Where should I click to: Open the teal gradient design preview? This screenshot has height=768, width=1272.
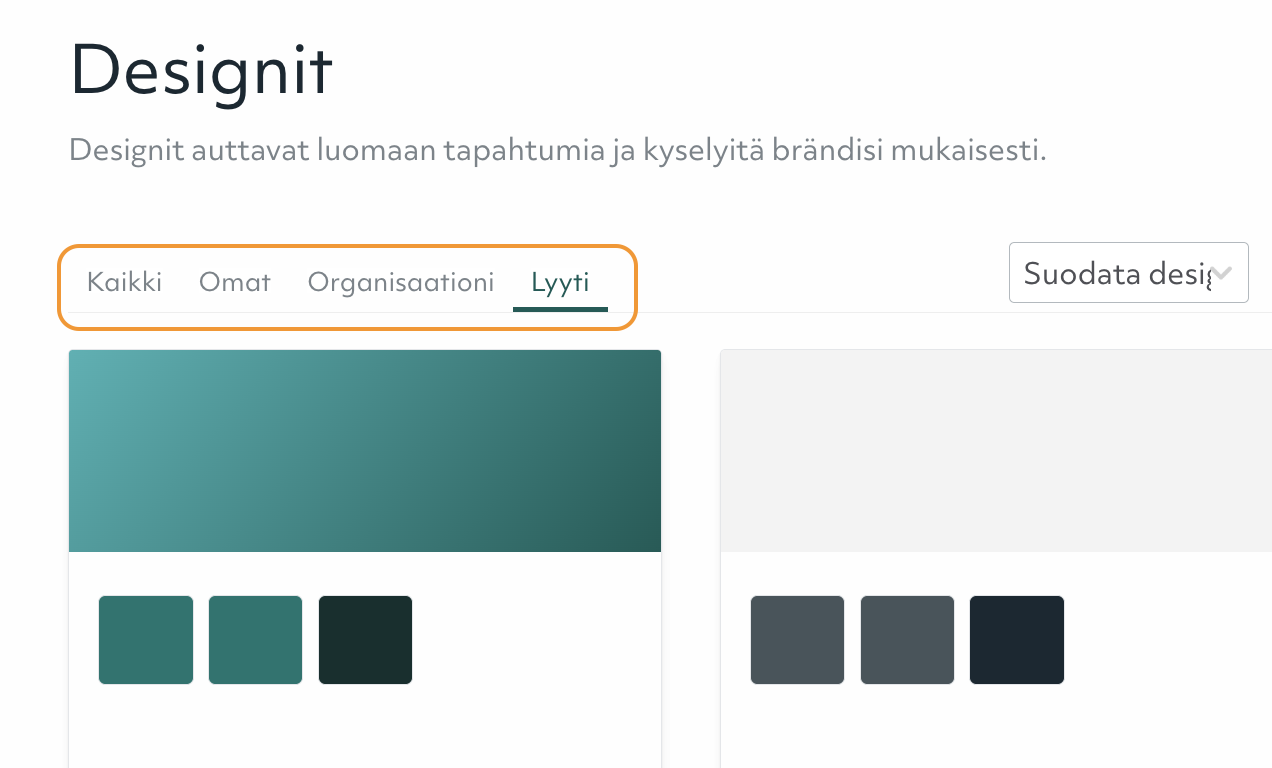click(365, 450)
